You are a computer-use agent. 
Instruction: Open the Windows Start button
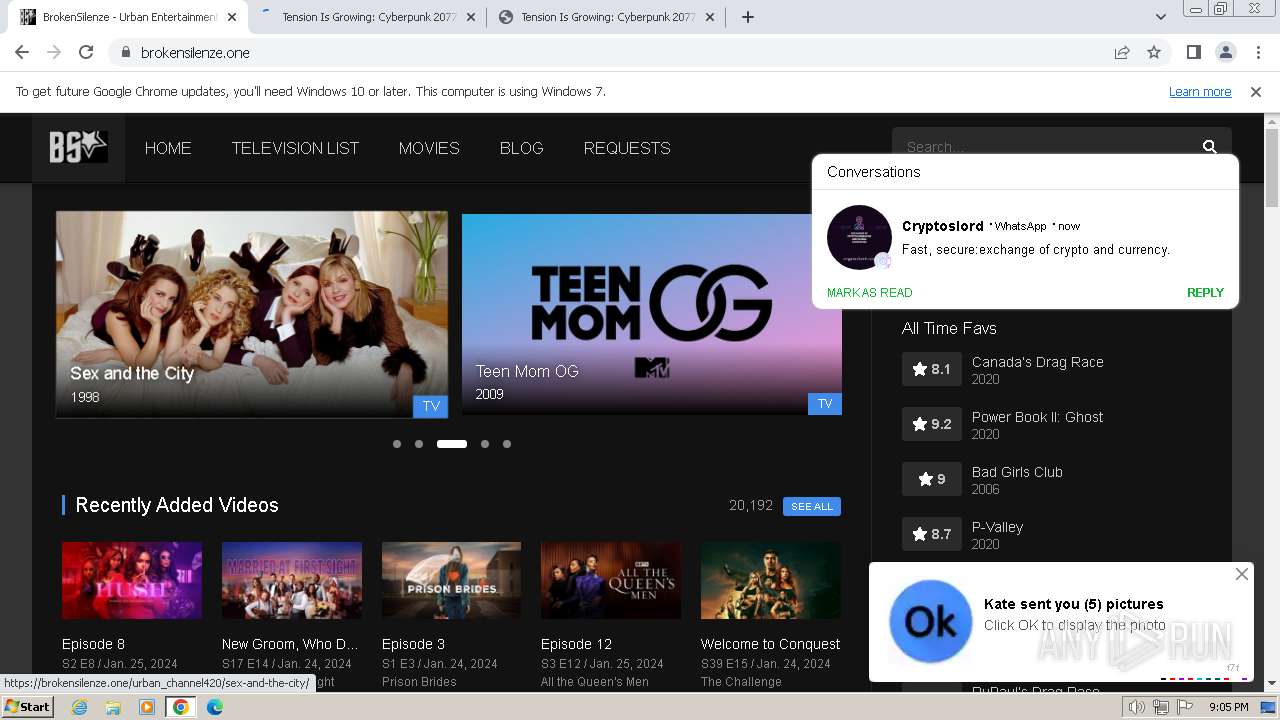click(27, 707)
